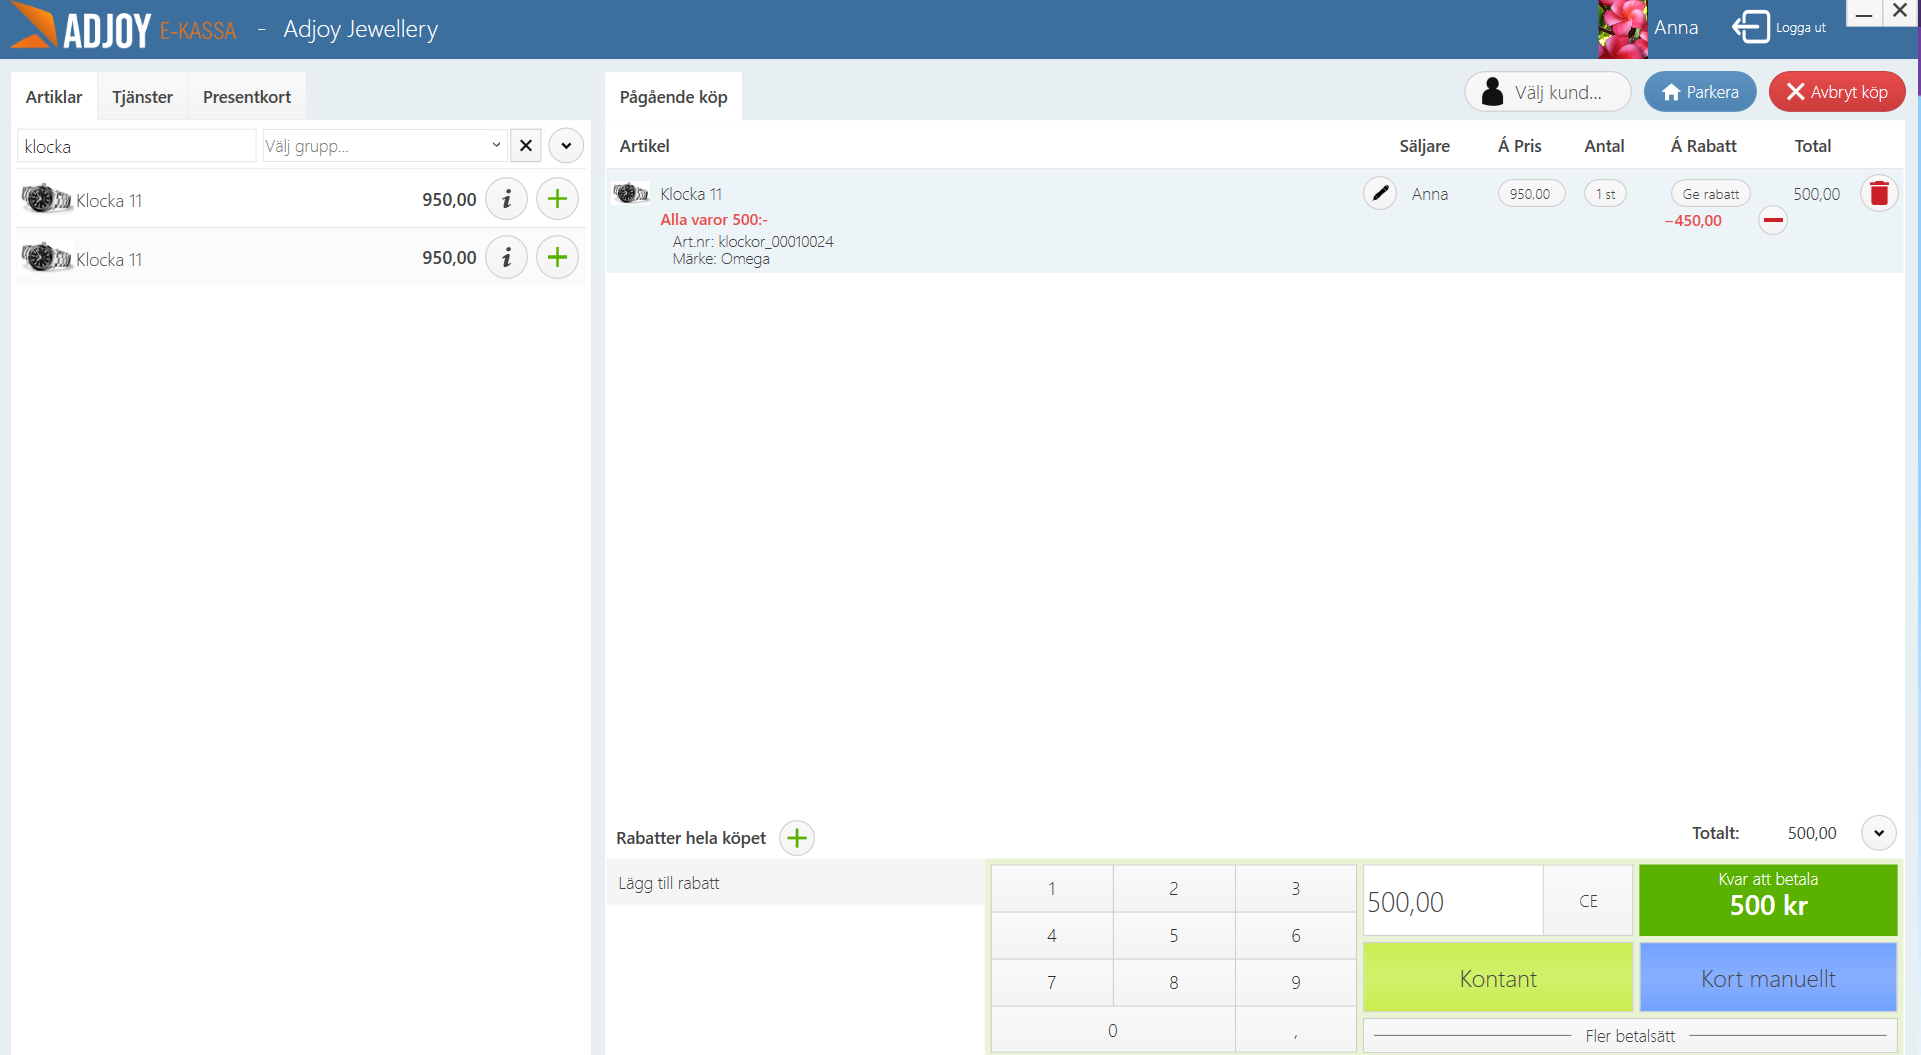Image resolution: width=1921 pixels, height=1055 pixels.
Task: Open info for first Klocka 11
Action: [x=507, y=199]
